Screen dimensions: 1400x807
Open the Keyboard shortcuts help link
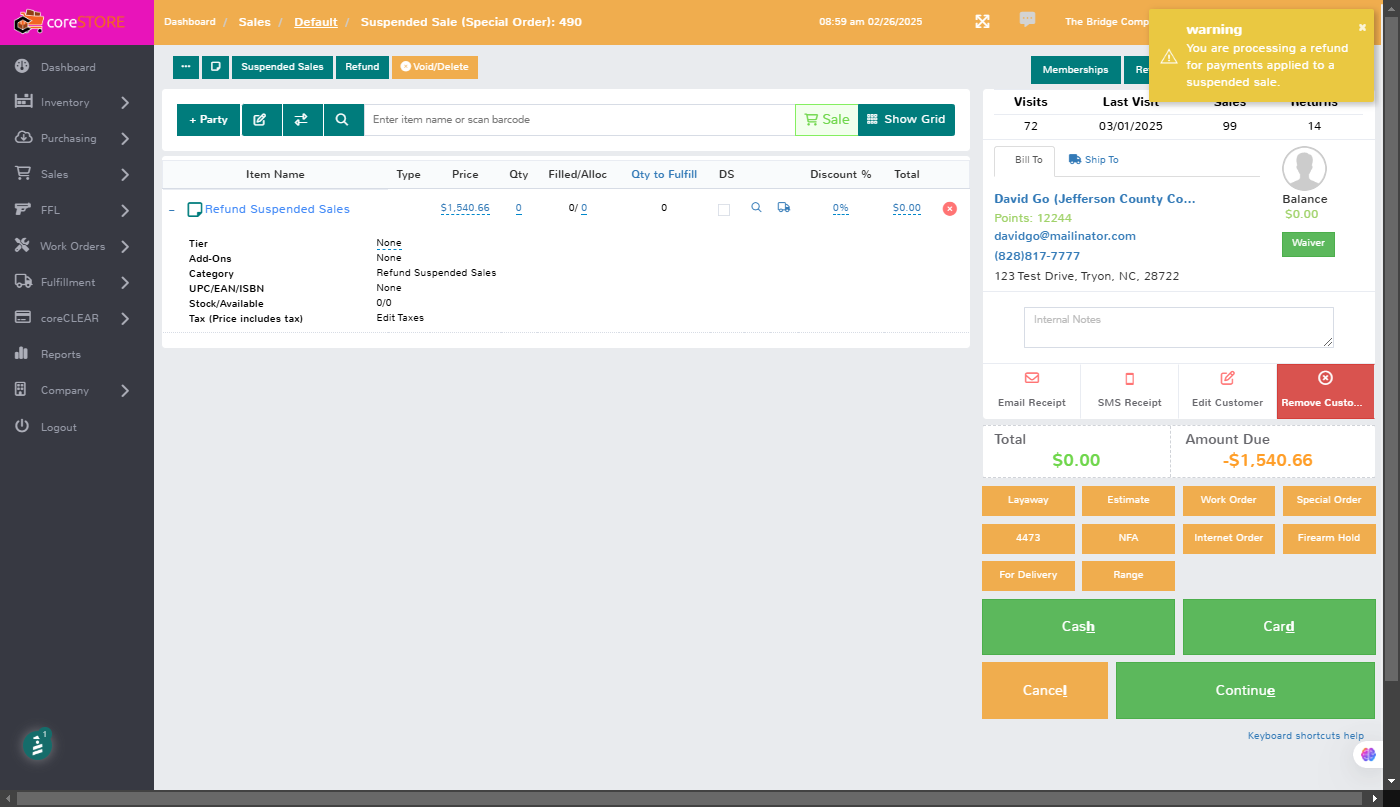[1306, 736]
